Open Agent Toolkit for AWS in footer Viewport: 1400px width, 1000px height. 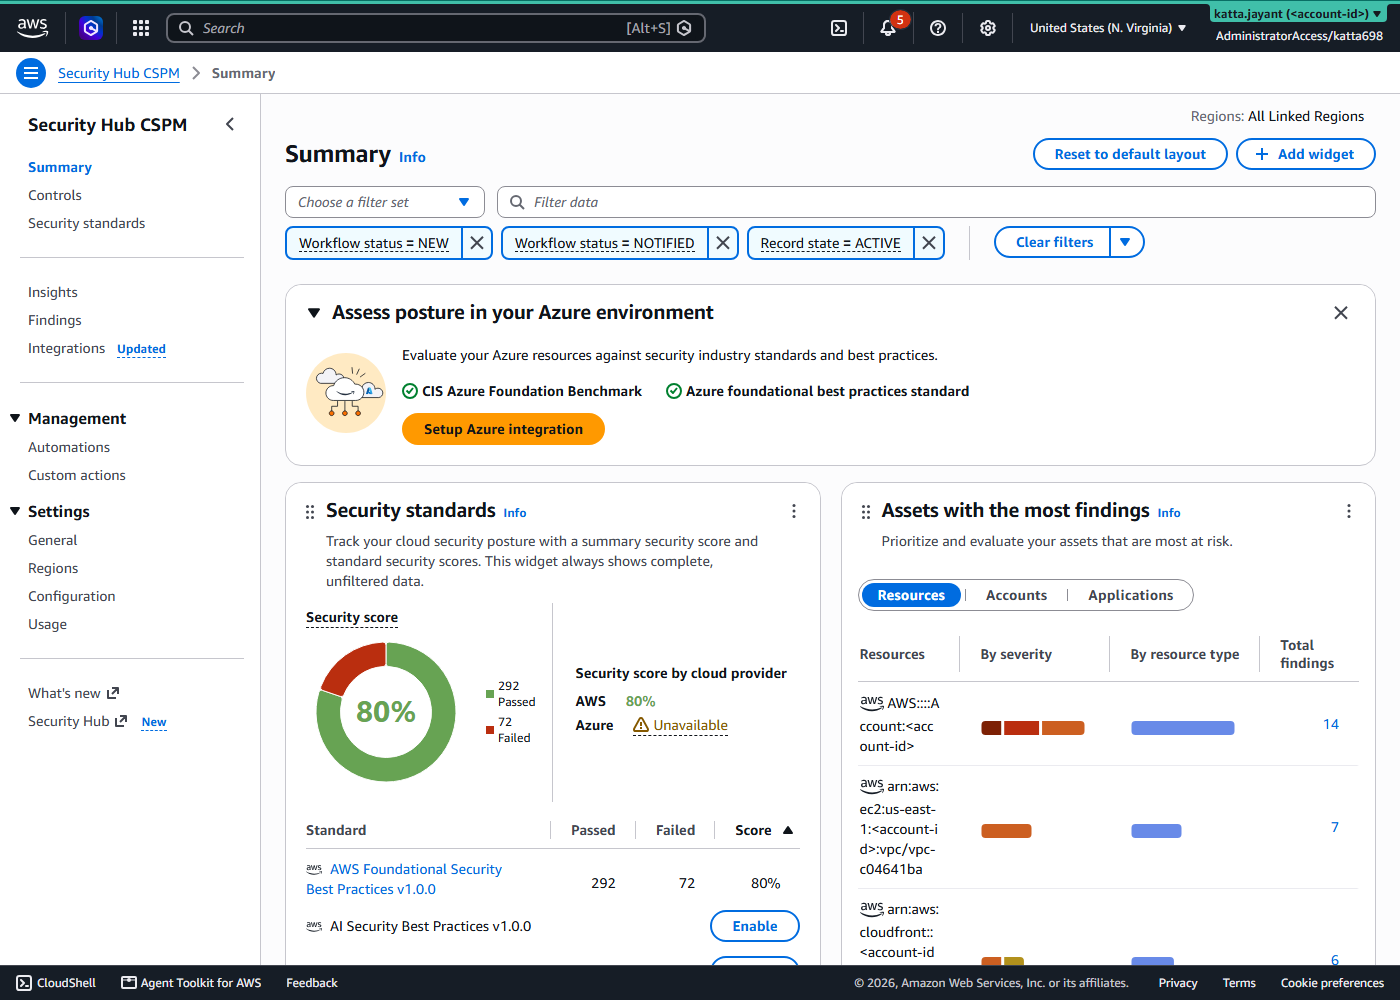coord(191,983)
